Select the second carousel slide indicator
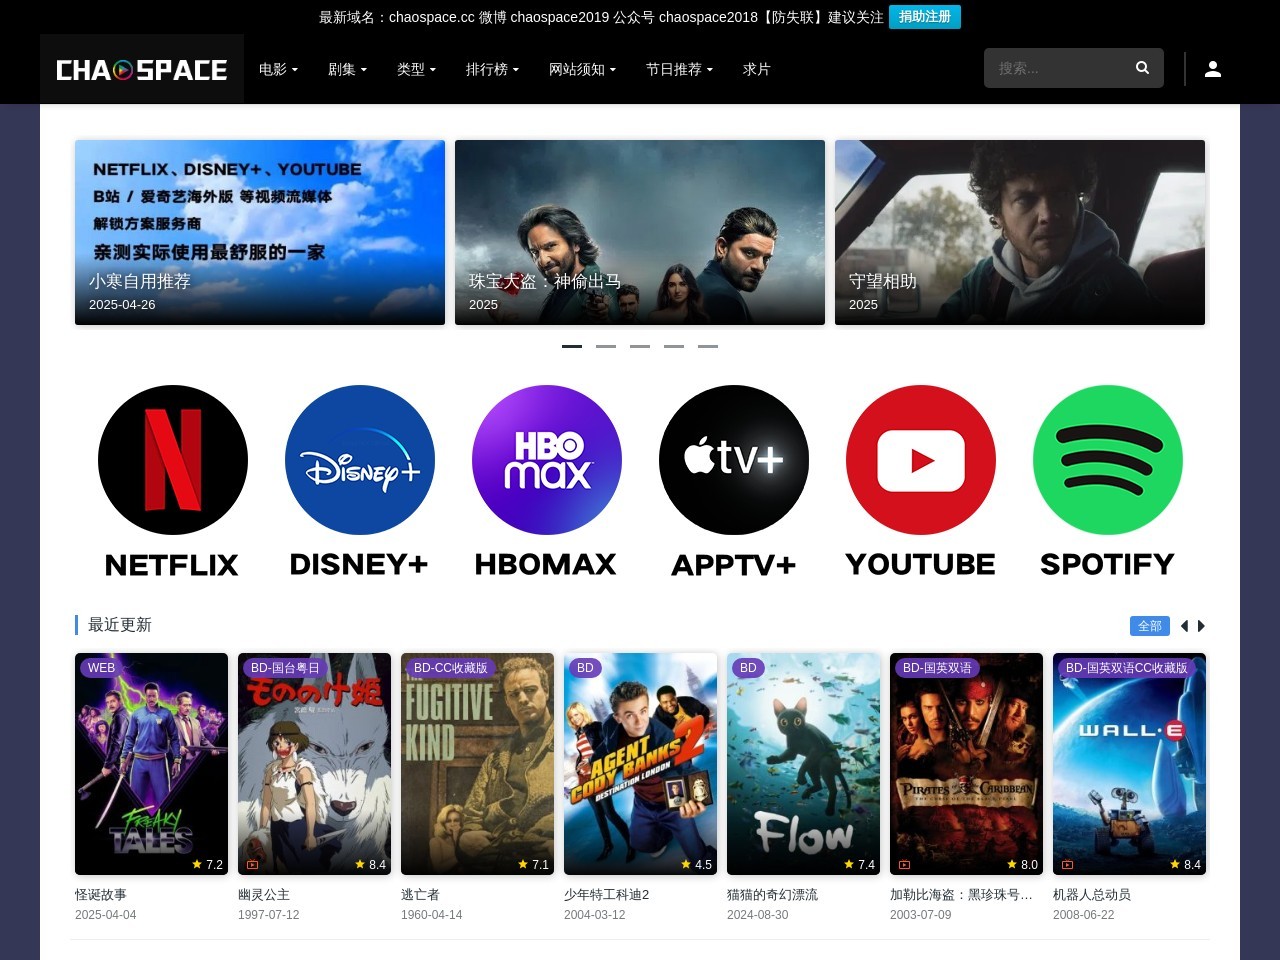The image size is (1280, 960). [606, 346]
